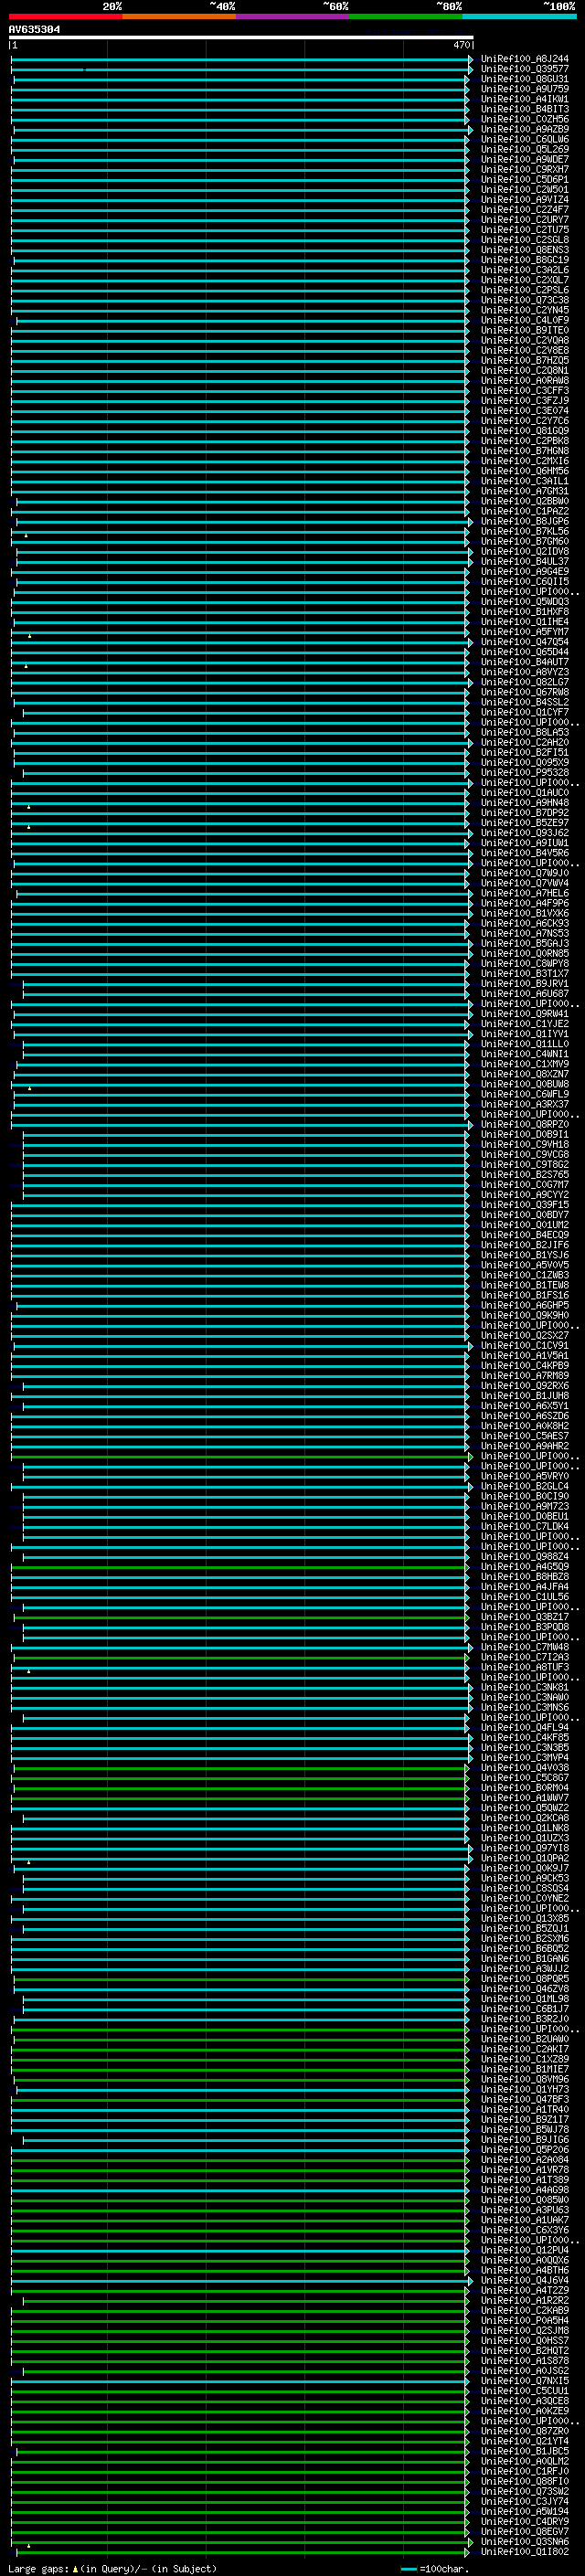Select the UniRef100_B1FS16 label

click(x=524, y=1295)
